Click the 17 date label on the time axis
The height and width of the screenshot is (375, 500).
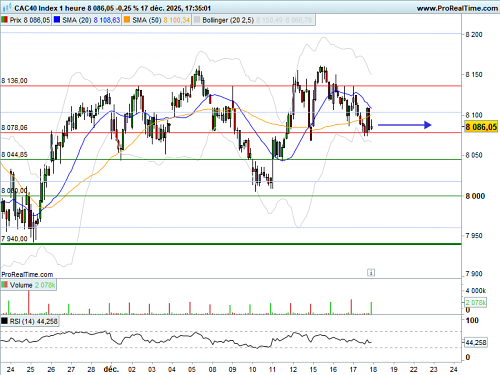coord(353,369)
